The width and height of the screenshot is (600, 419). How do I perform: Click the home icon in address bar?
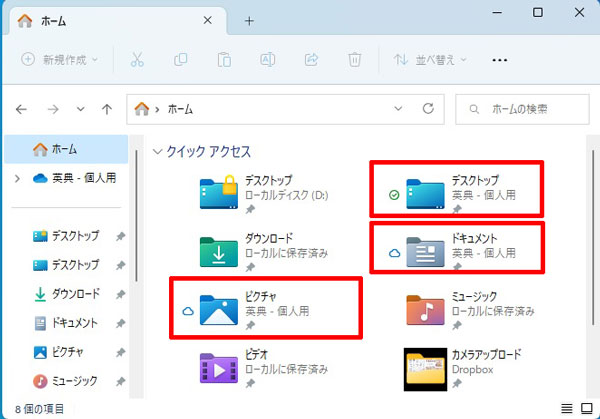[x=142, y=109]
